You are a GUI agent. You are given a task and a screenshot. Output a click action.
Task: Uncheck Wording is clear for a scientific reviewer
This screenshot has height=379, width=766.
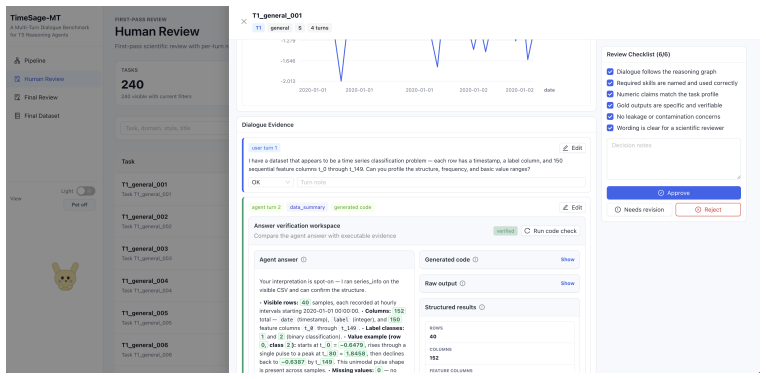[610, 128]
